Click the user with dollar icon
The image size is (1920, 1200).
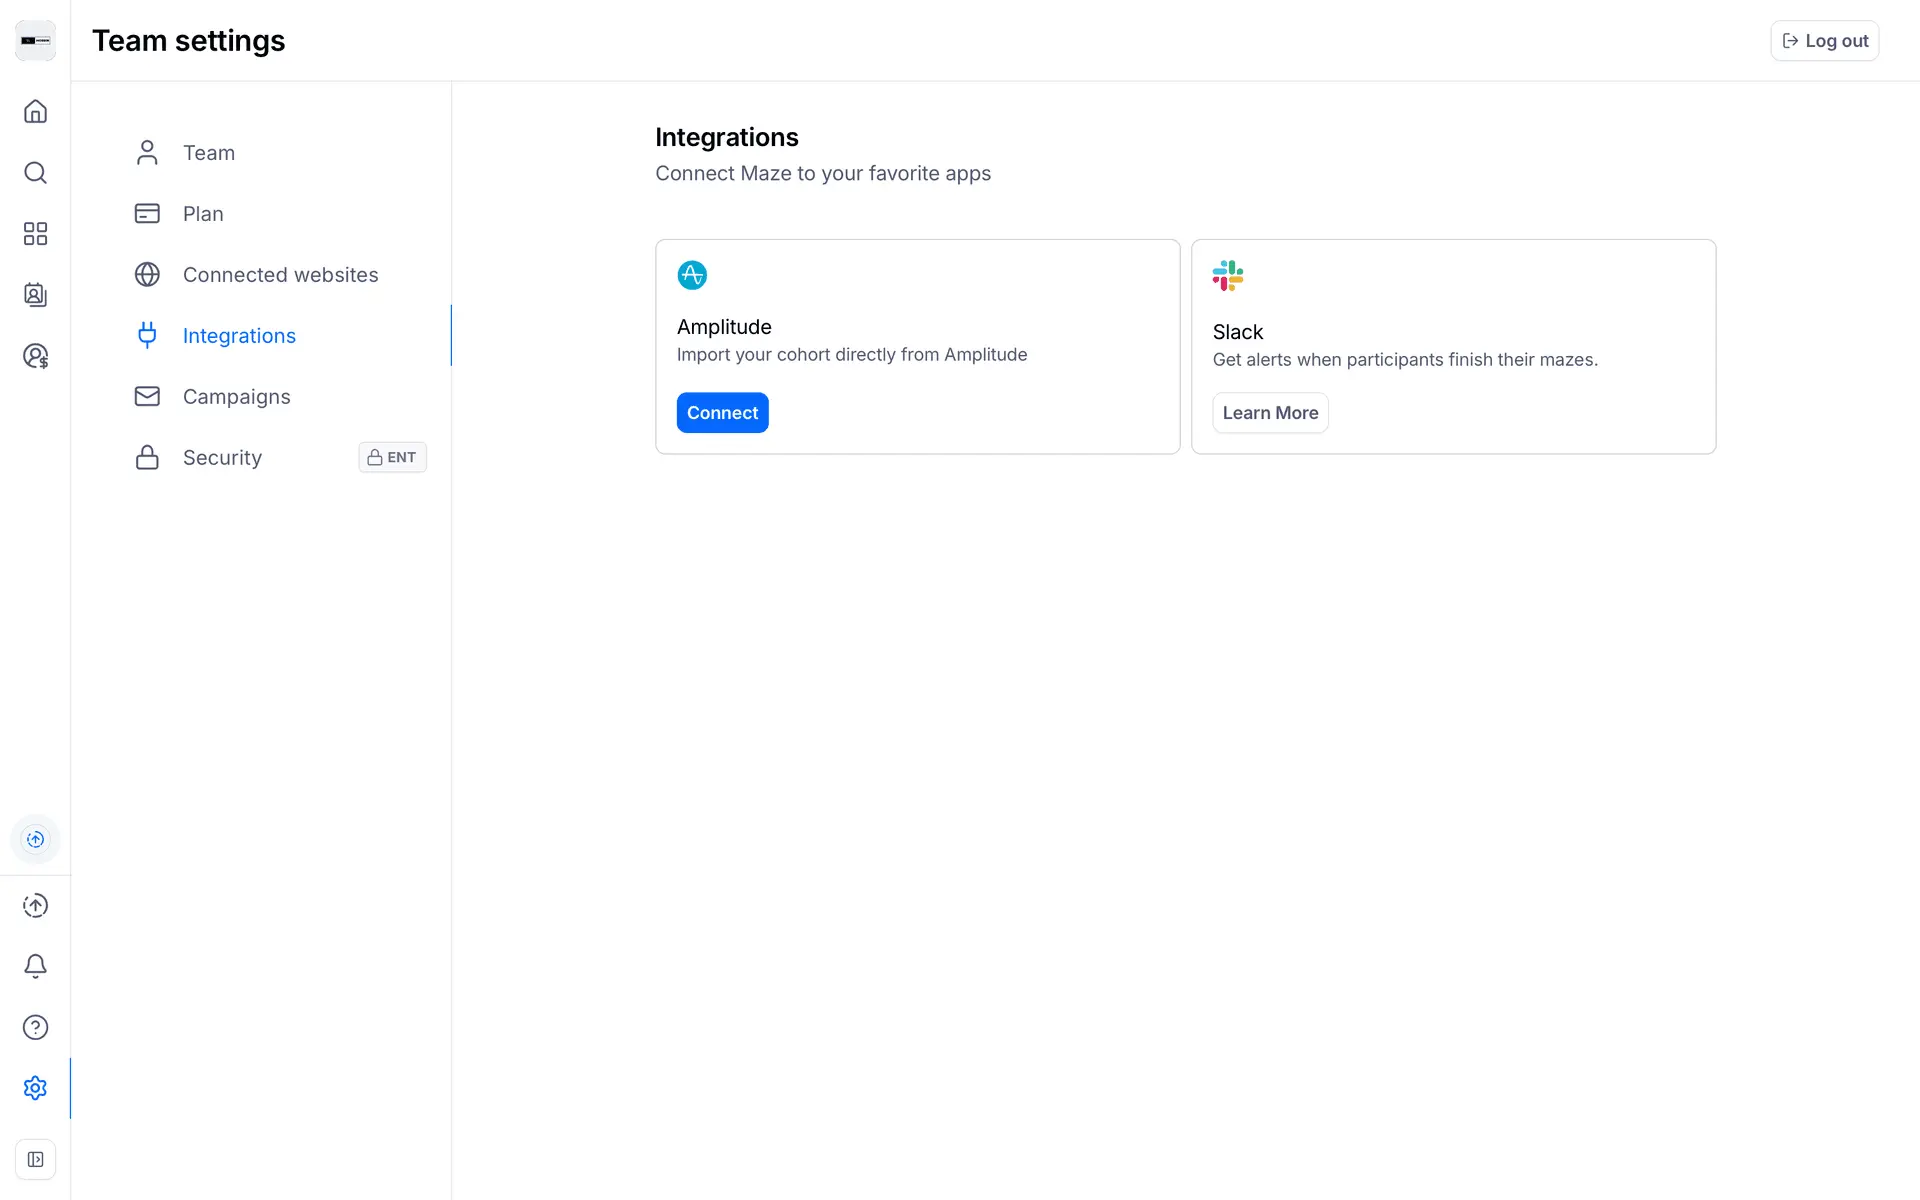tap(35, 356)
